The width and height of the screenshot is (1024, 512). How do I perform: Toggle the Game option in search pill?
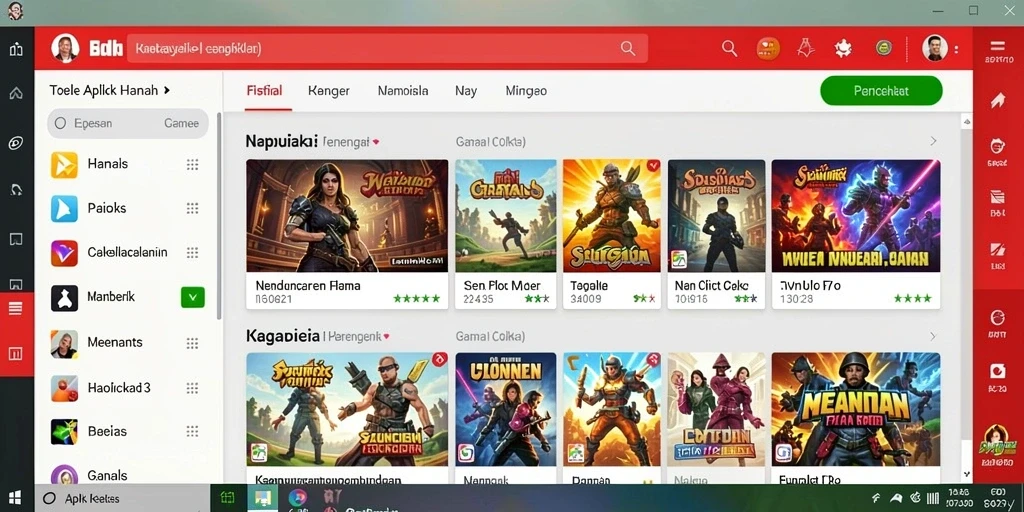coord(182,123)
